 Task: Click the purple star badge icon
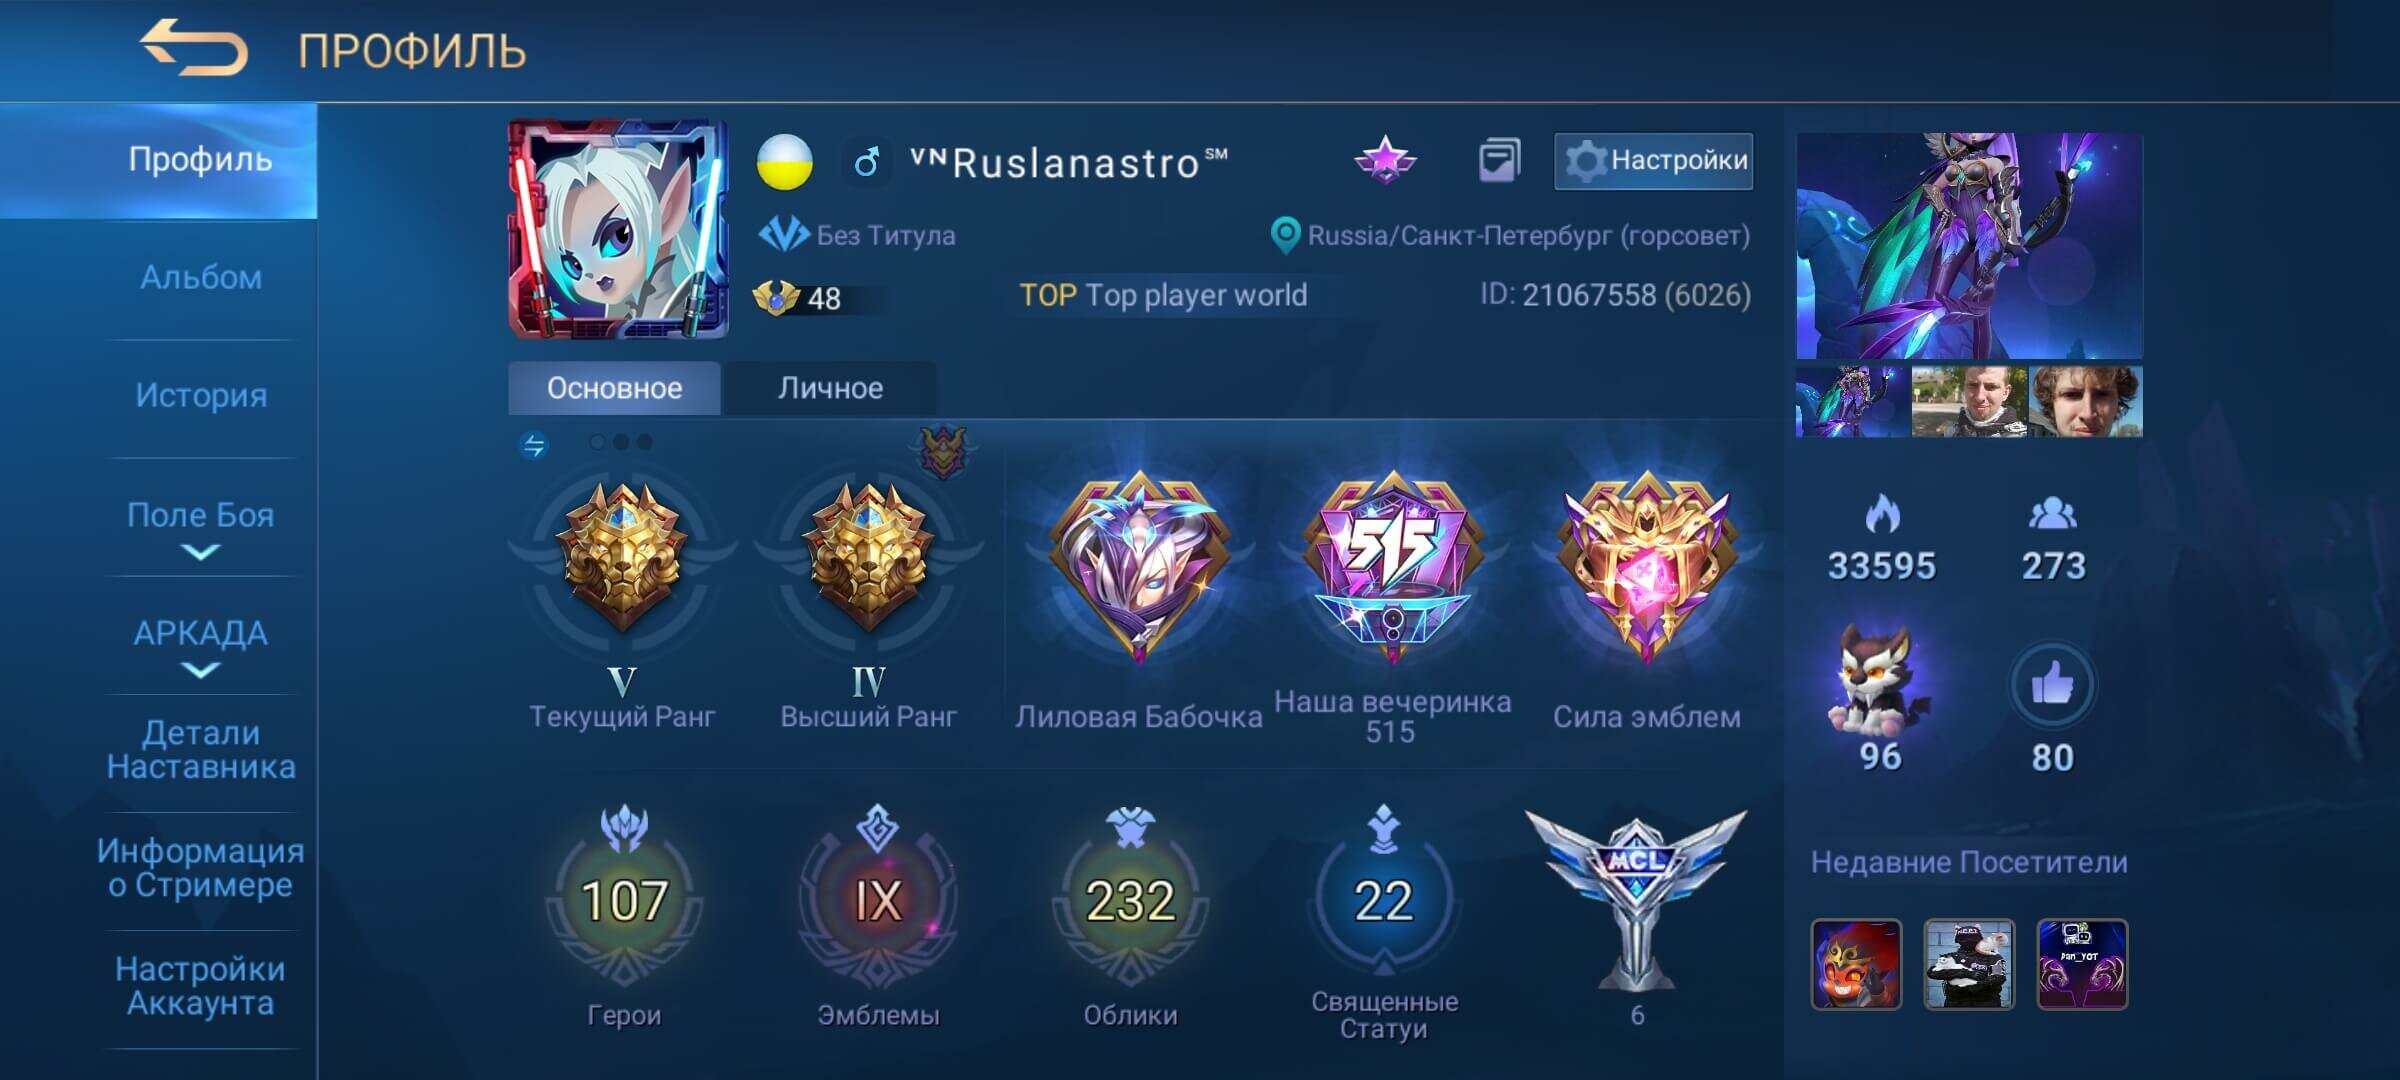click(x=1385, y=160)
